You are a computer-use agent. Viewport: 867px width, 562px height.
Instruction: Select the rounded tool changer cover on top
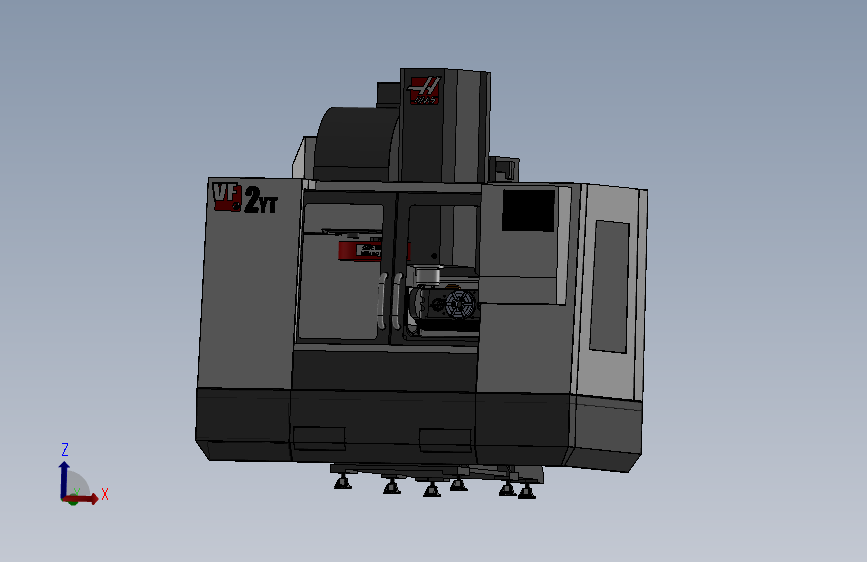(357, 144)
